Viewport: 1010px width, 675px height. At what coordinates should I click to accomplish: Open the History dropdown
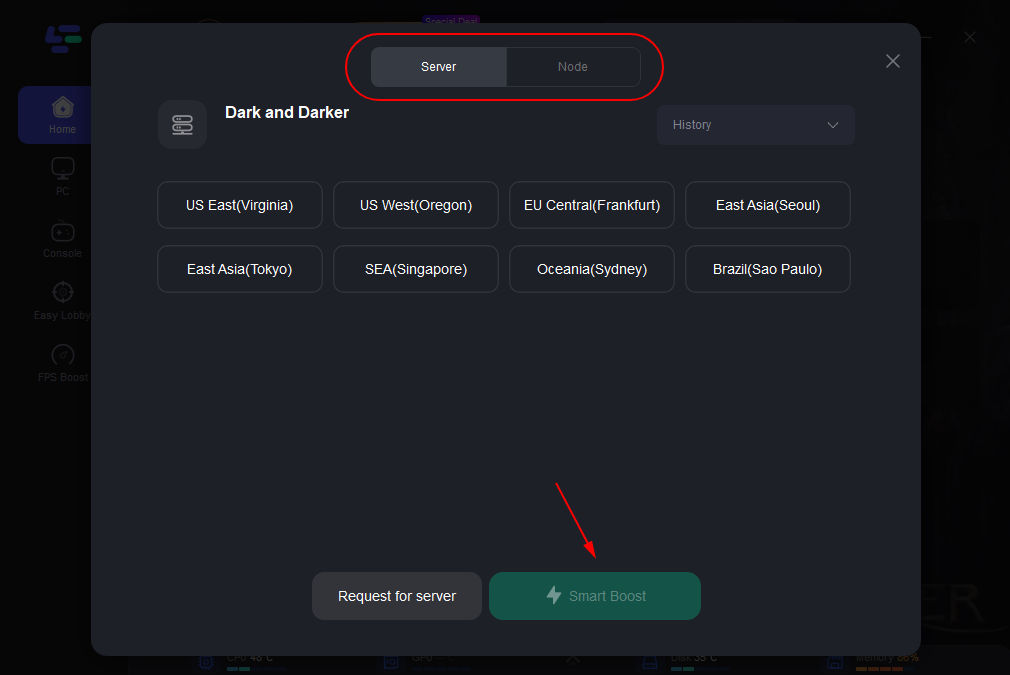click(x=756, y=125)
